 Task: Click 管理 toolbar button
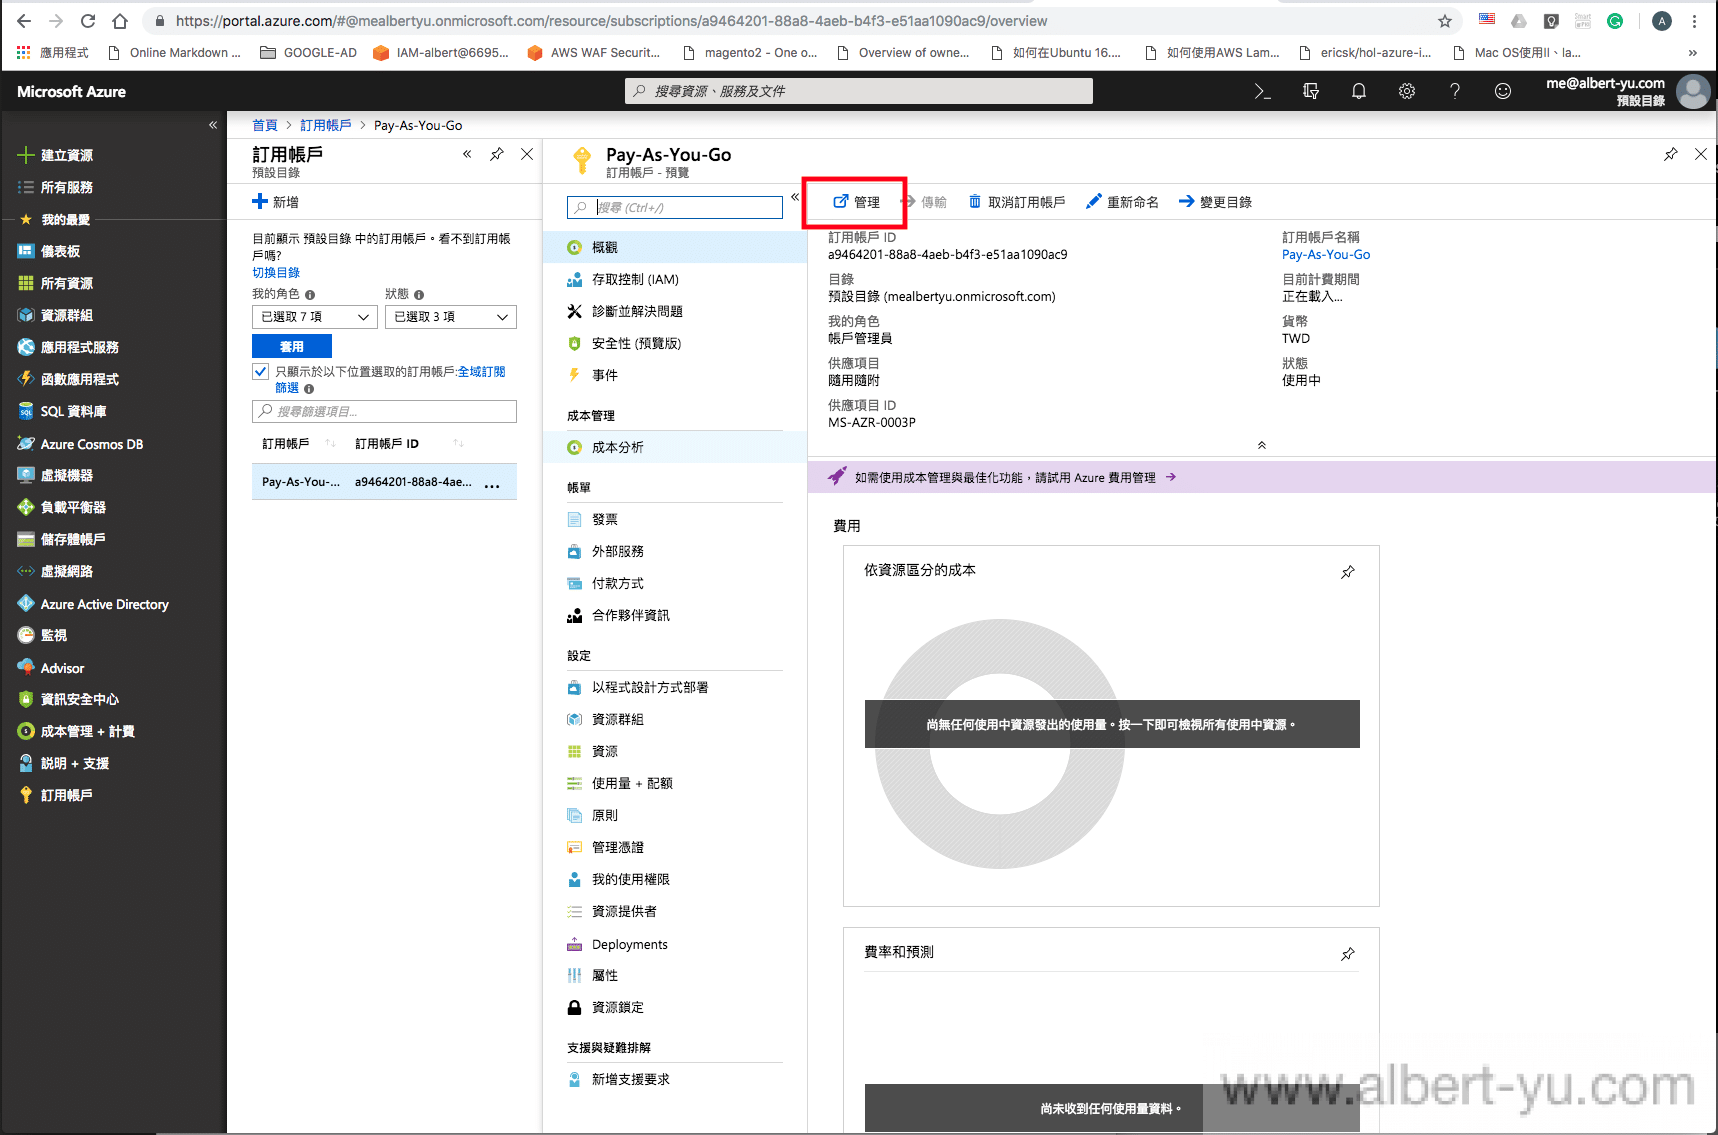pos(856,202)
